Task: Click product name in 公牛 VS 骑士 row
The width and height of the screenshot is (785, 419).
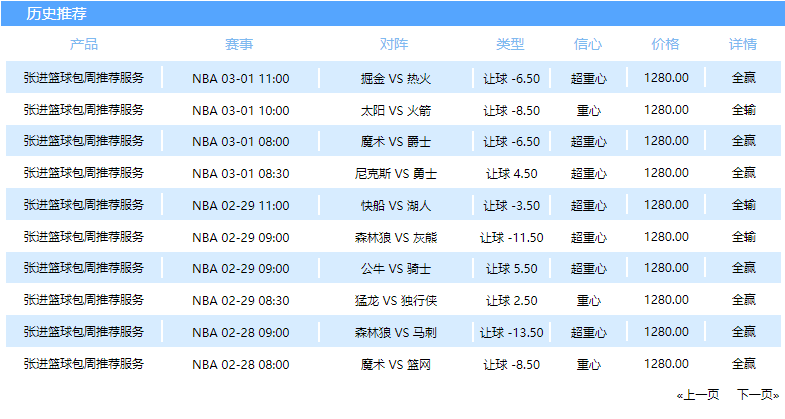Action: pos(84,268)
